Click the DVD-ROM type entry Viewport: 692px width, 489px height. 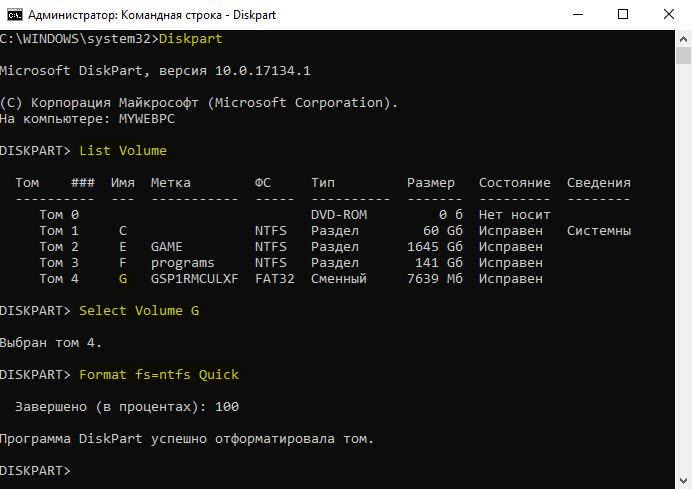coord(339,215)
